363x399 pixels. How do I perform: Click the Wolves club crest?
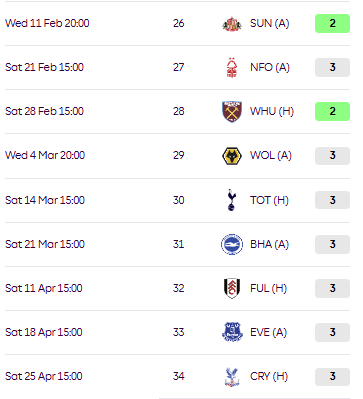[x=232, y=156]
